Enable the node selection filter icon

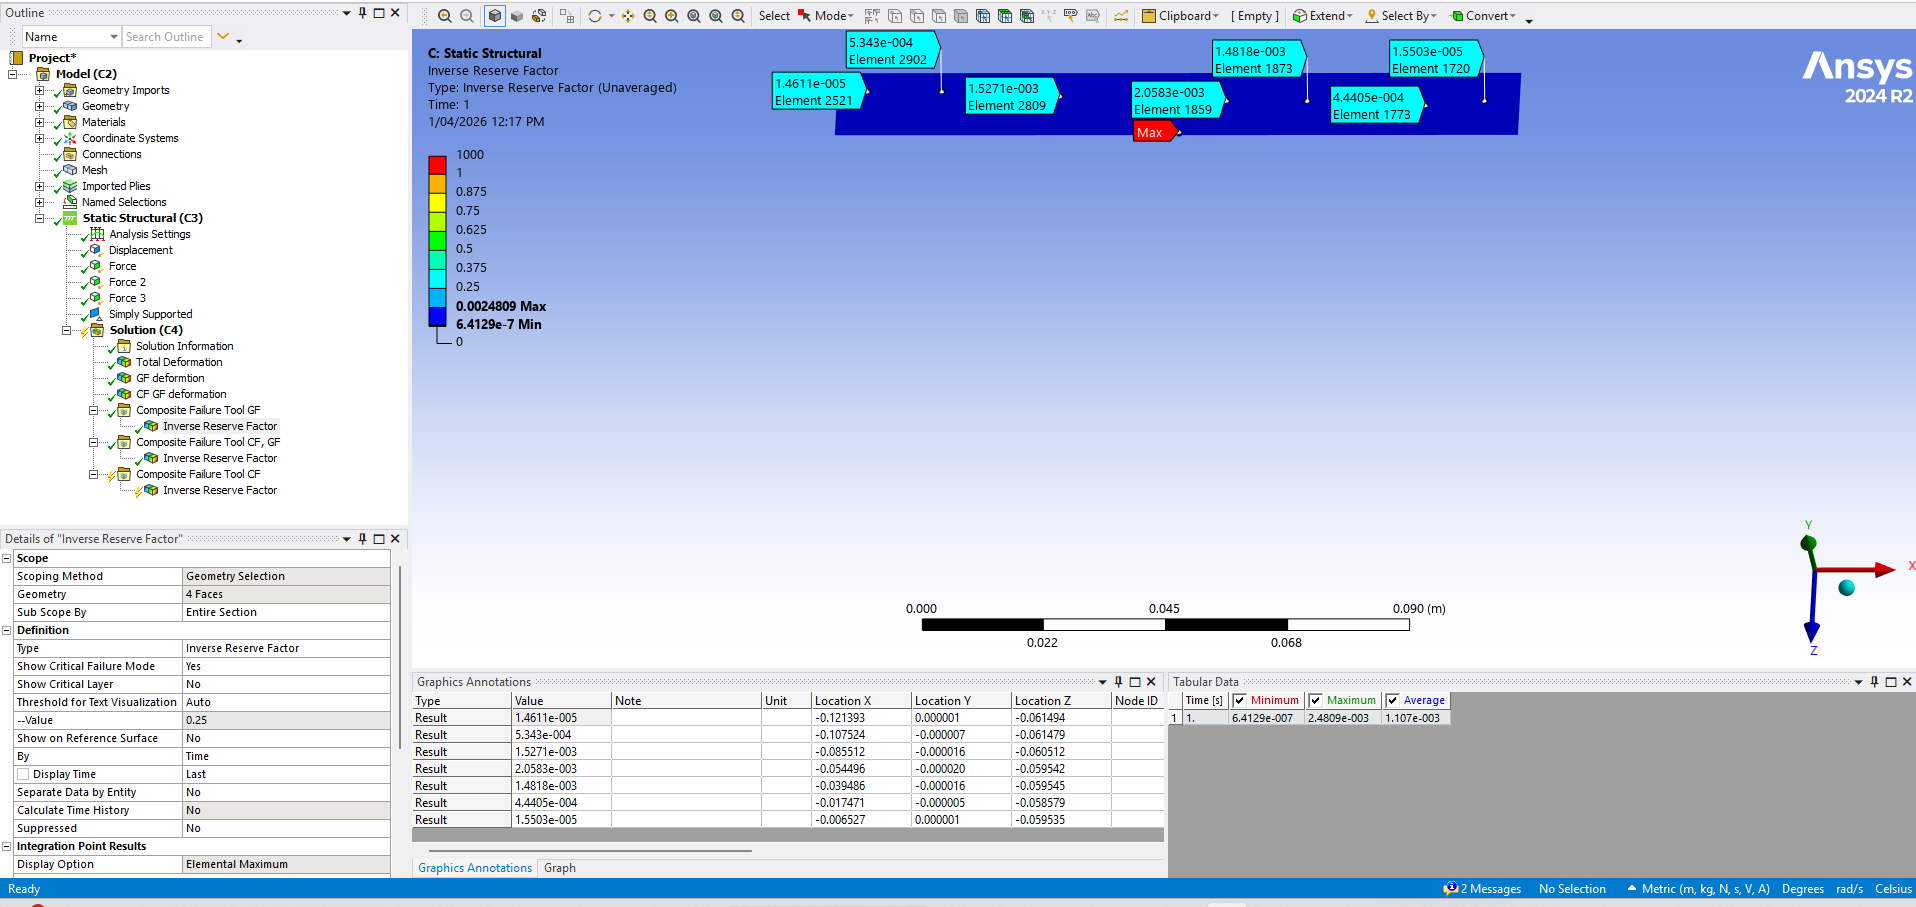983,16
